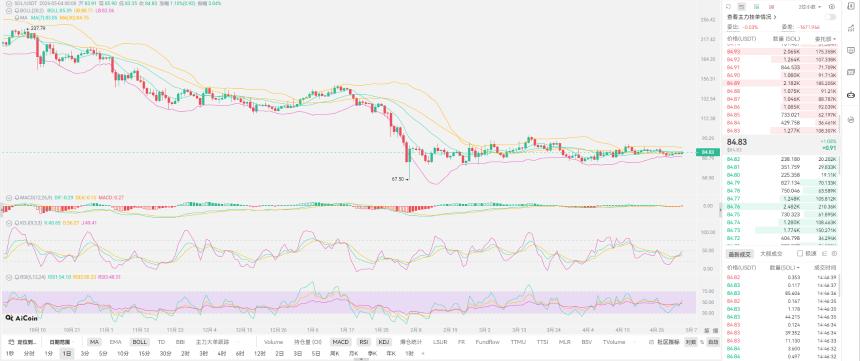Viewport: 860px width, 361px height.
Task: Click the 84.76 buy order row
Action: click(x=780, y=206)
